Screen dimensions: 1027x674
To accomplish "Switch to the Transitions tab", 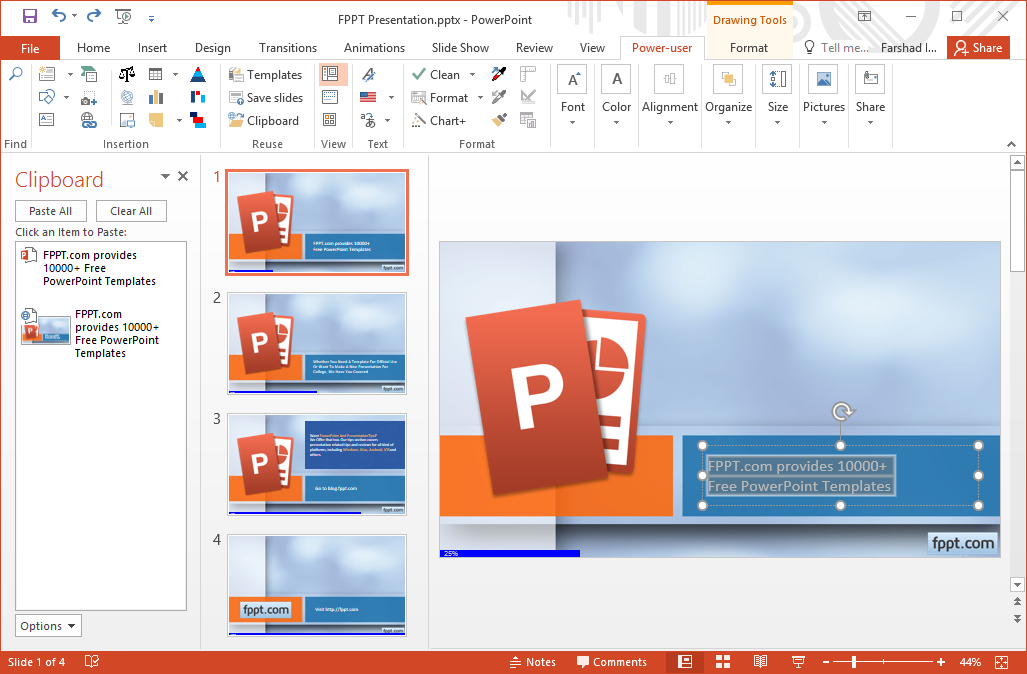I will pyautogui.click(x=287, y=48).
